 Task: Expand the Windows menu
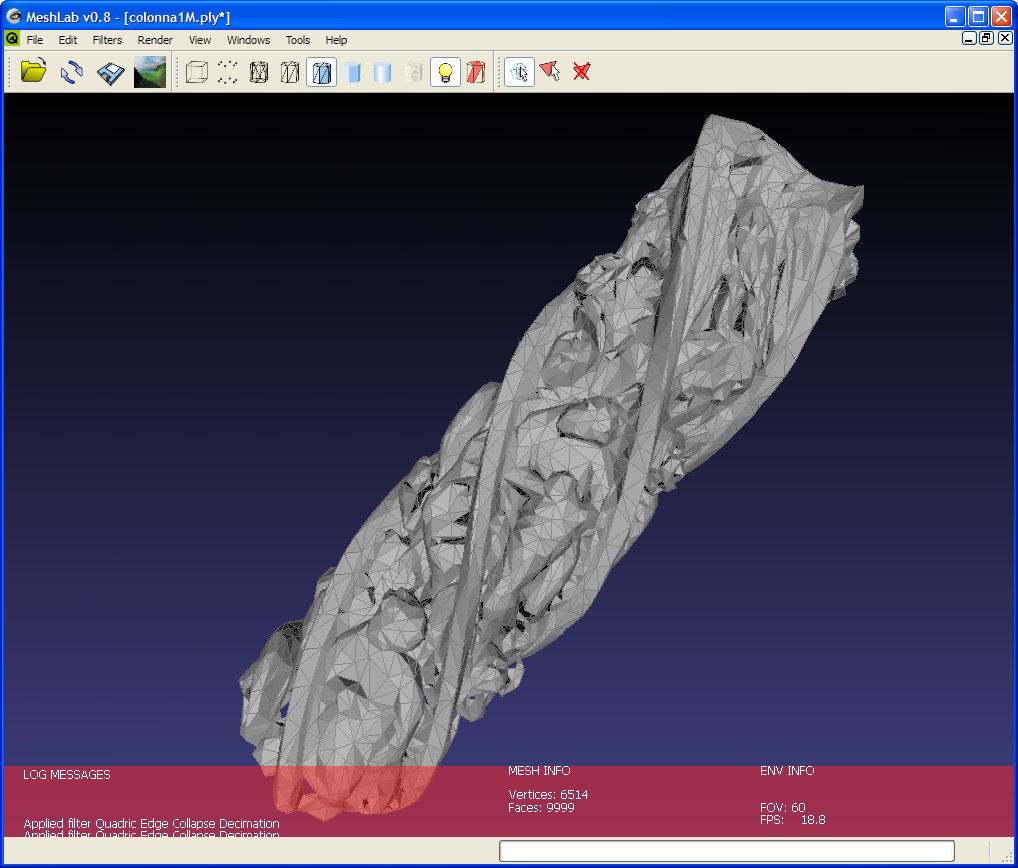click(x=248, y=40)
